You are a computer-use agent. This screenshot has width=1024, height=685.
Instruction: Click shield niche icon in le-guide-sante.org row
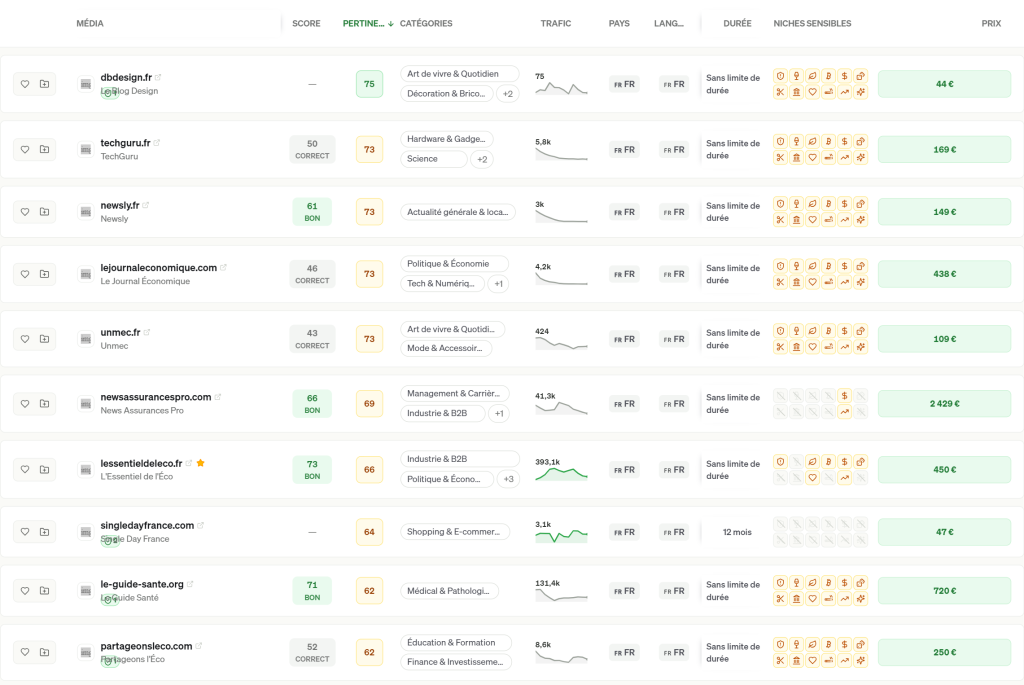click(780, 582)
